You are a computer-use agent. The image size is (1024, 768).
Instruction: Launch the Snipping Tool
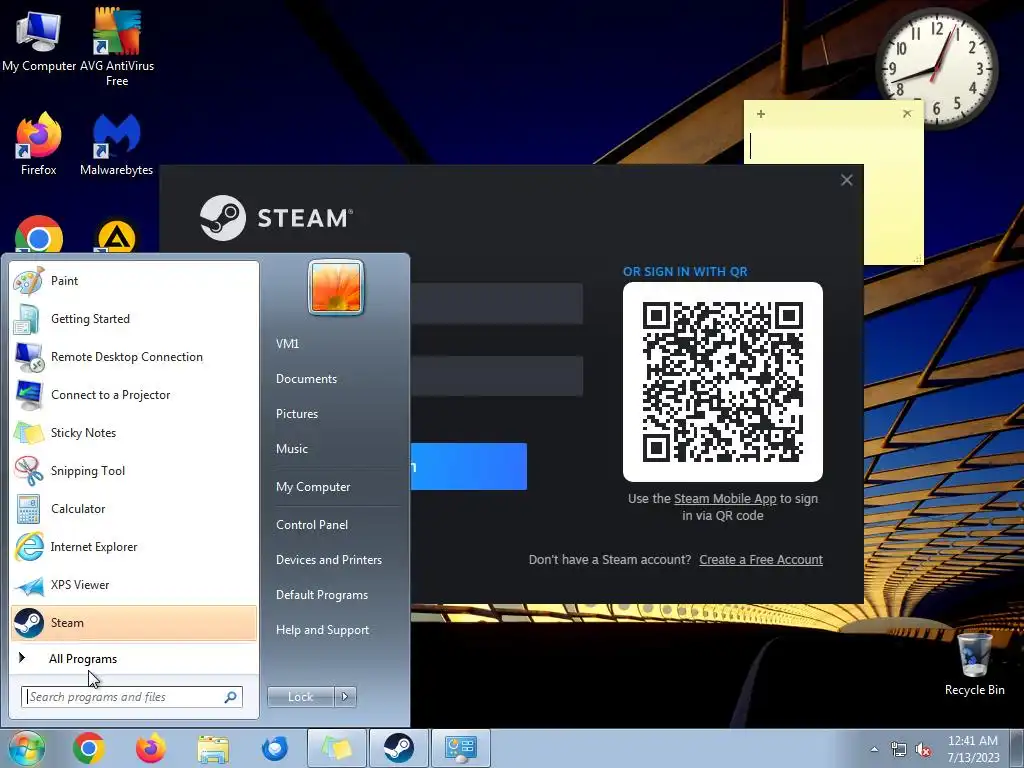click(134, 471)
